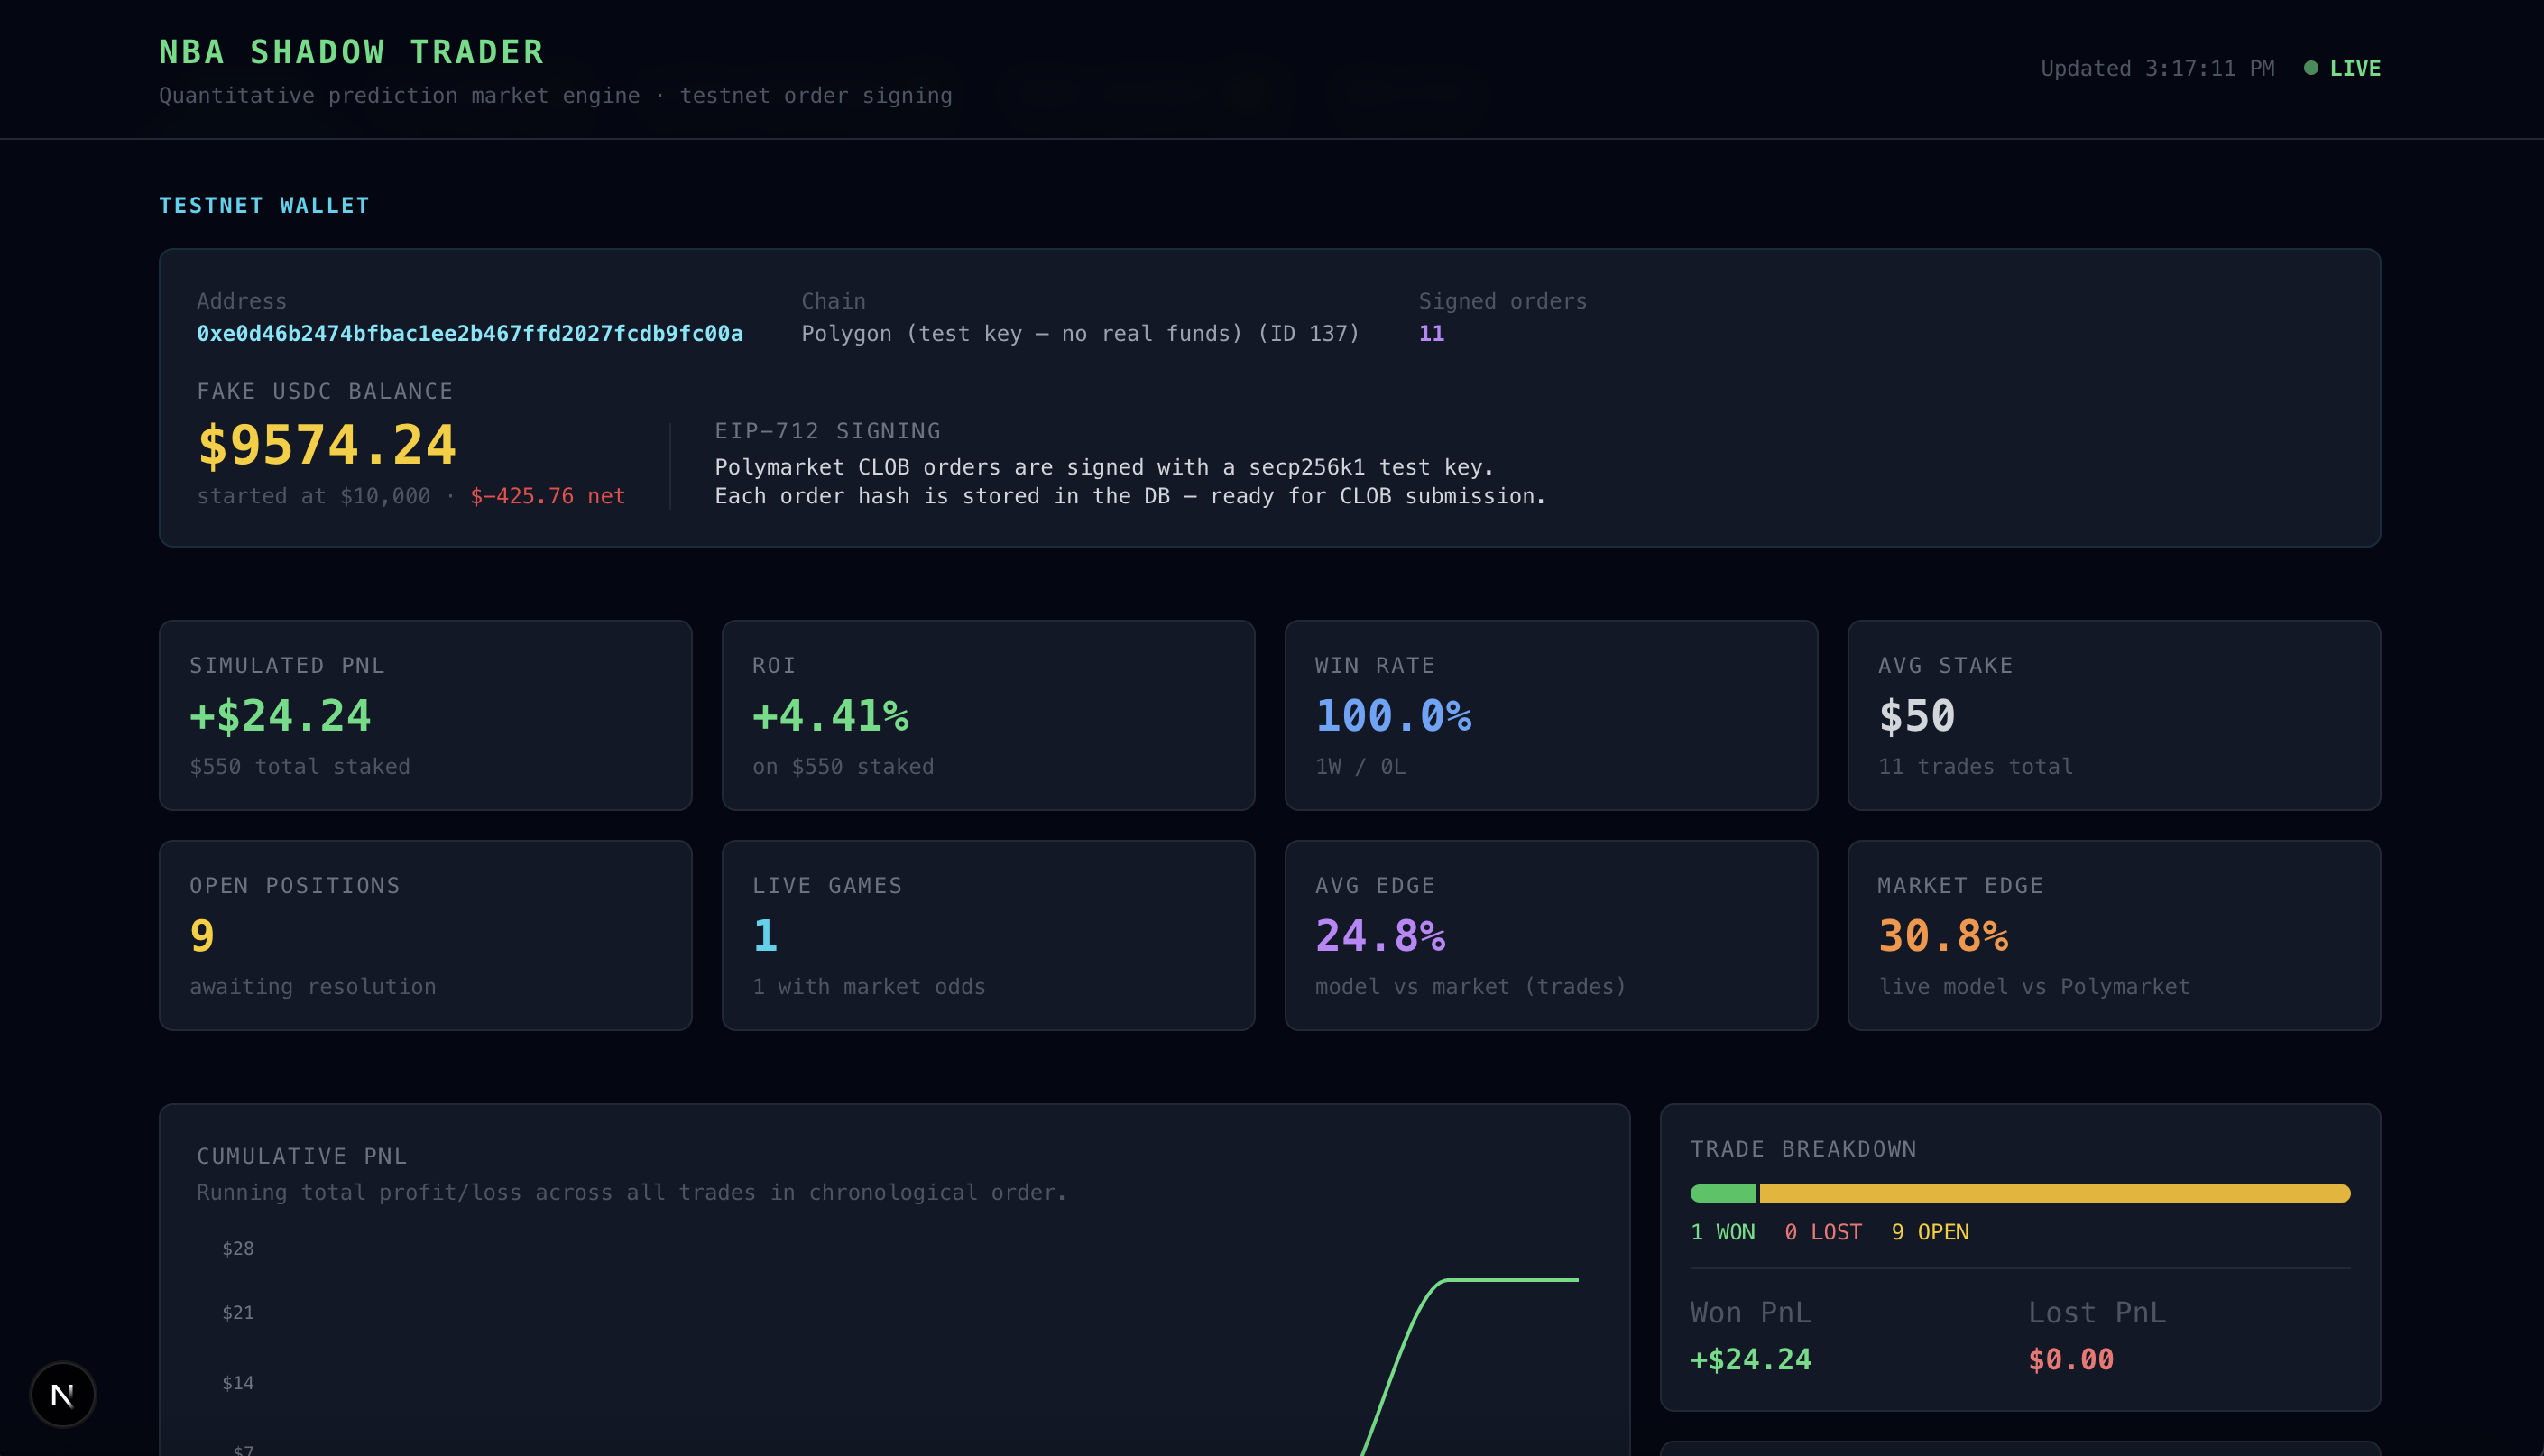Click the NBA Shadow Trader title
This screenshot has height=1456, width=2544.
click(x=351, y=52)
